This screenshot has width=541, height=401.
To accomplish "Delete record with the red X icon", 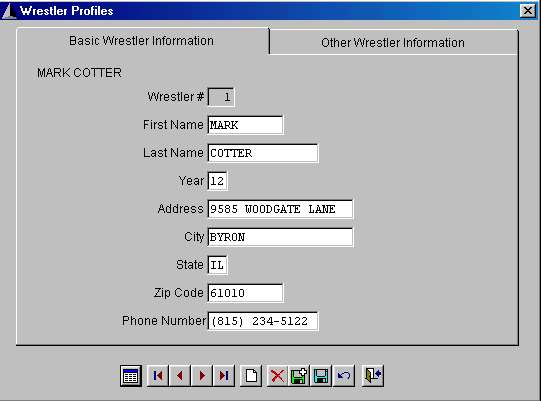I will tap(277, 375).
